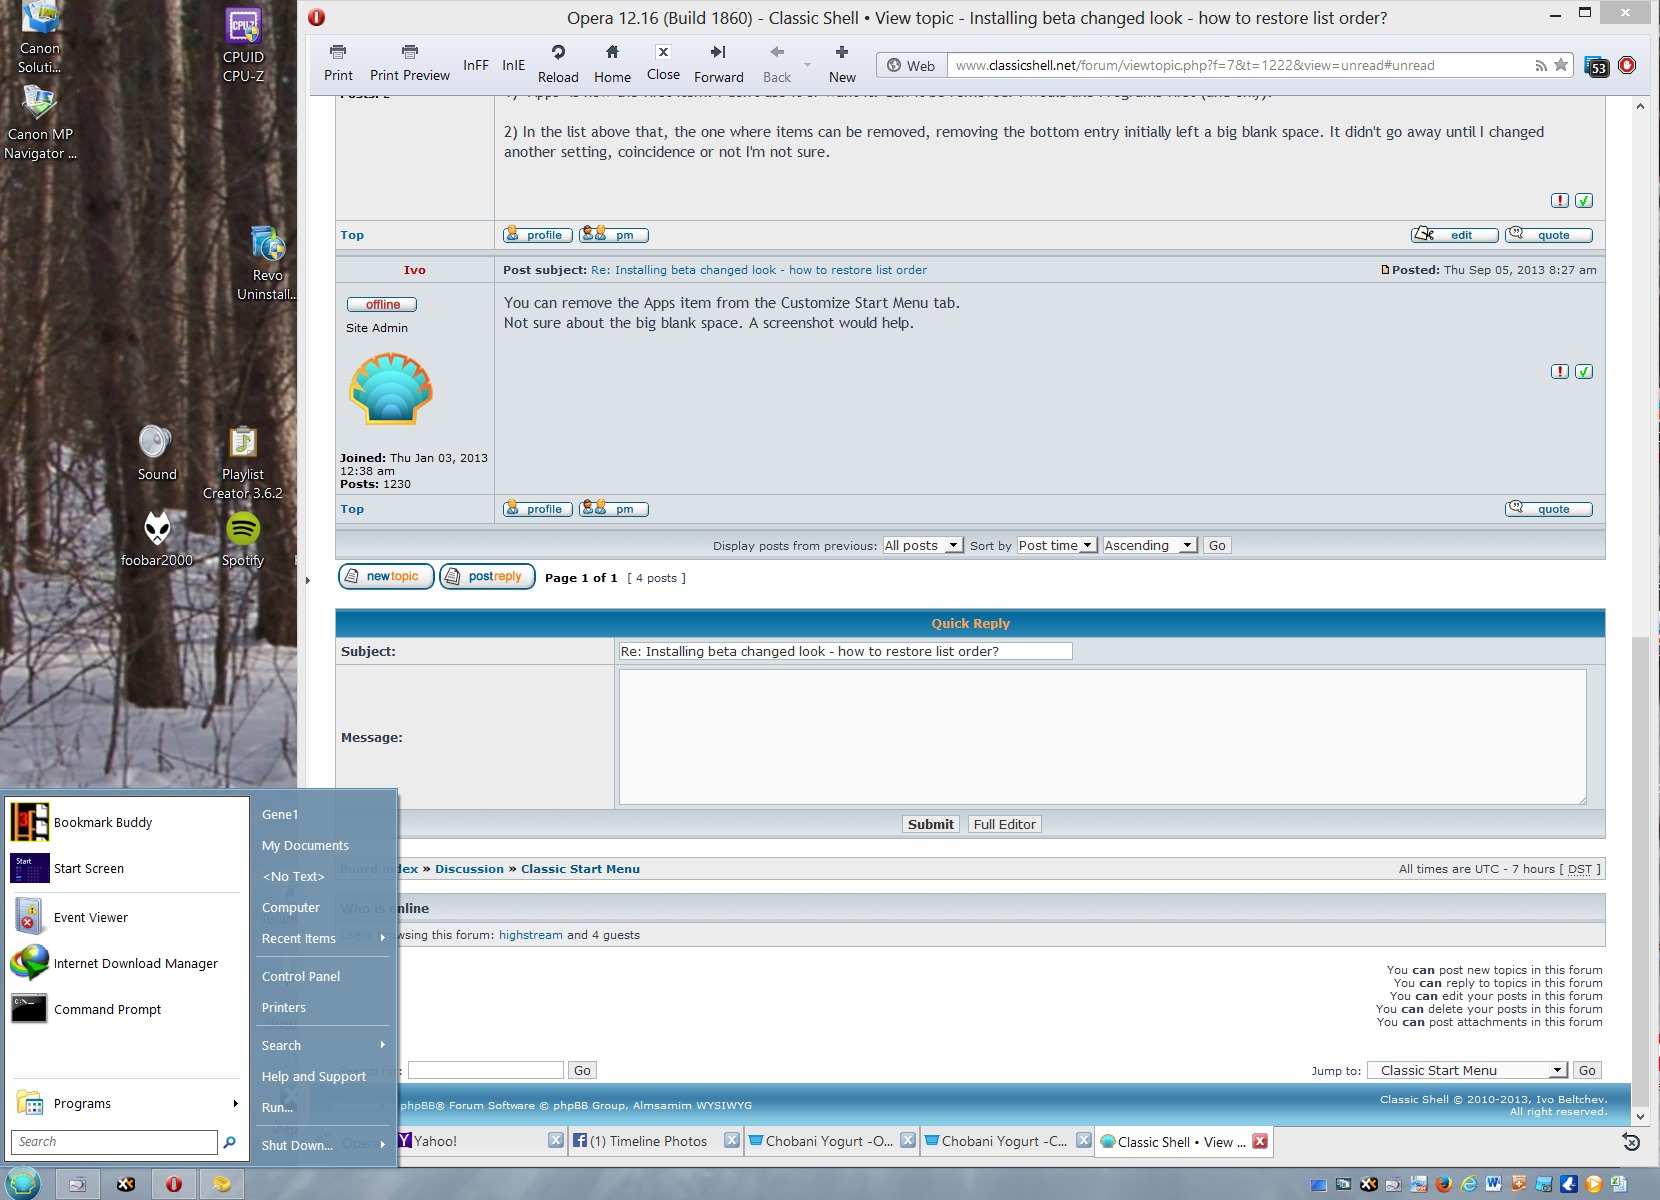
Task: Bookmark page with the star icon
Action: (1560, 65)
